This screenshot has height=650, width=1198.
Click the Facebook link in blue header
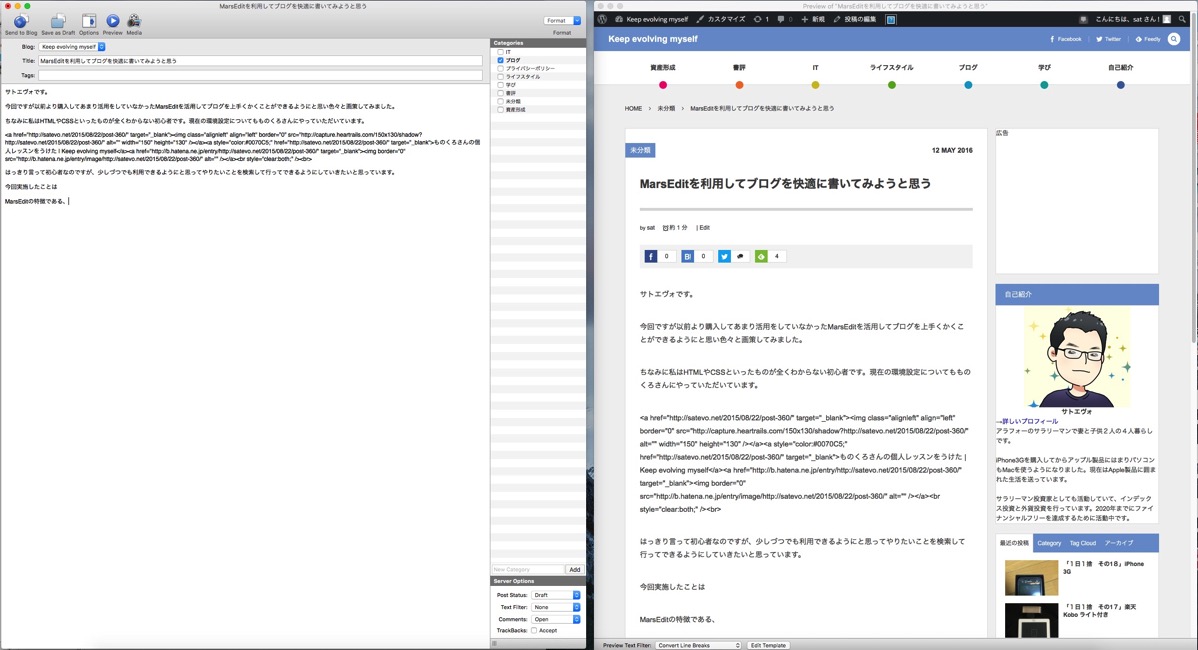[x=1066, y=39]
